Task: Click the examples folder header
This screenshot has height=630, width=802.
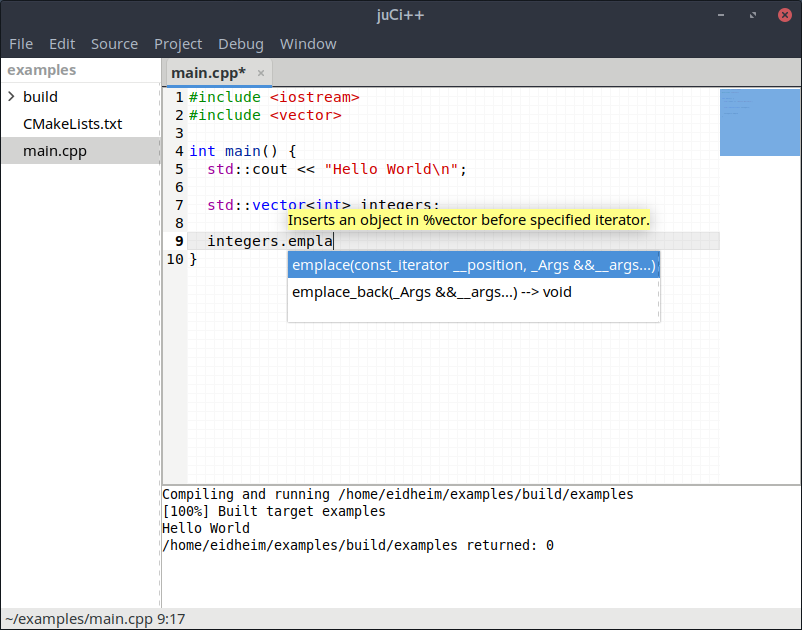Action: click(42, 70)
